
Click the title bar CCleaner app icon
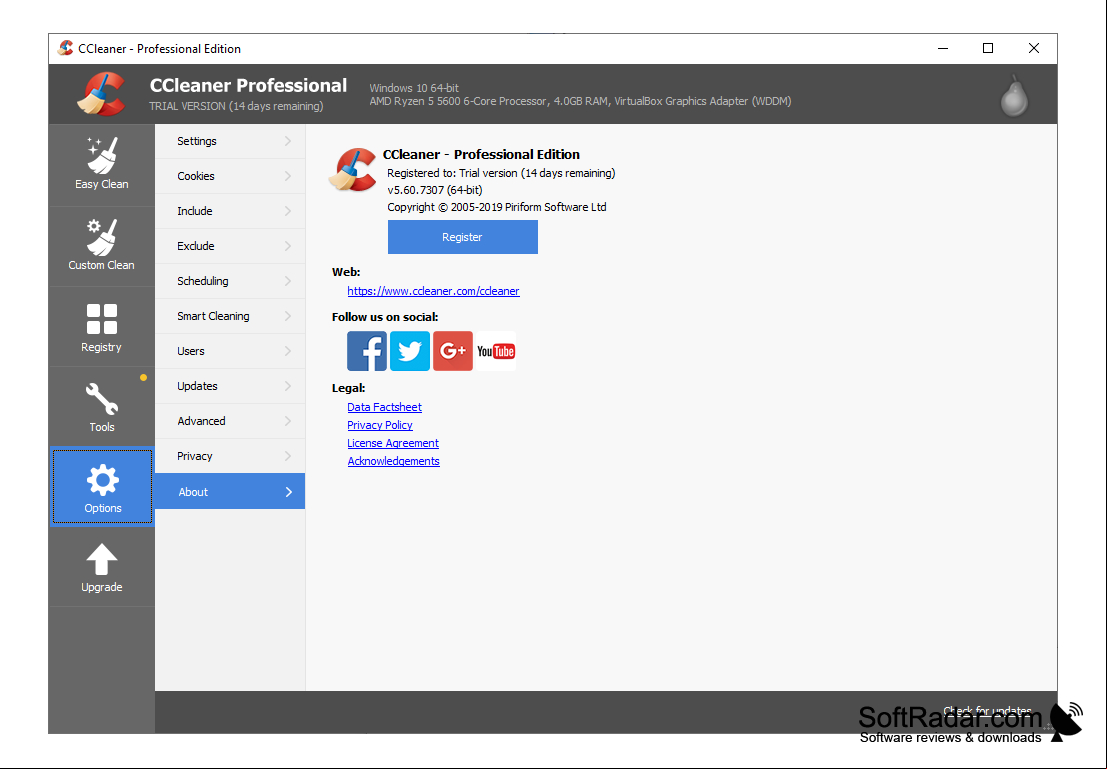point(66,48)
